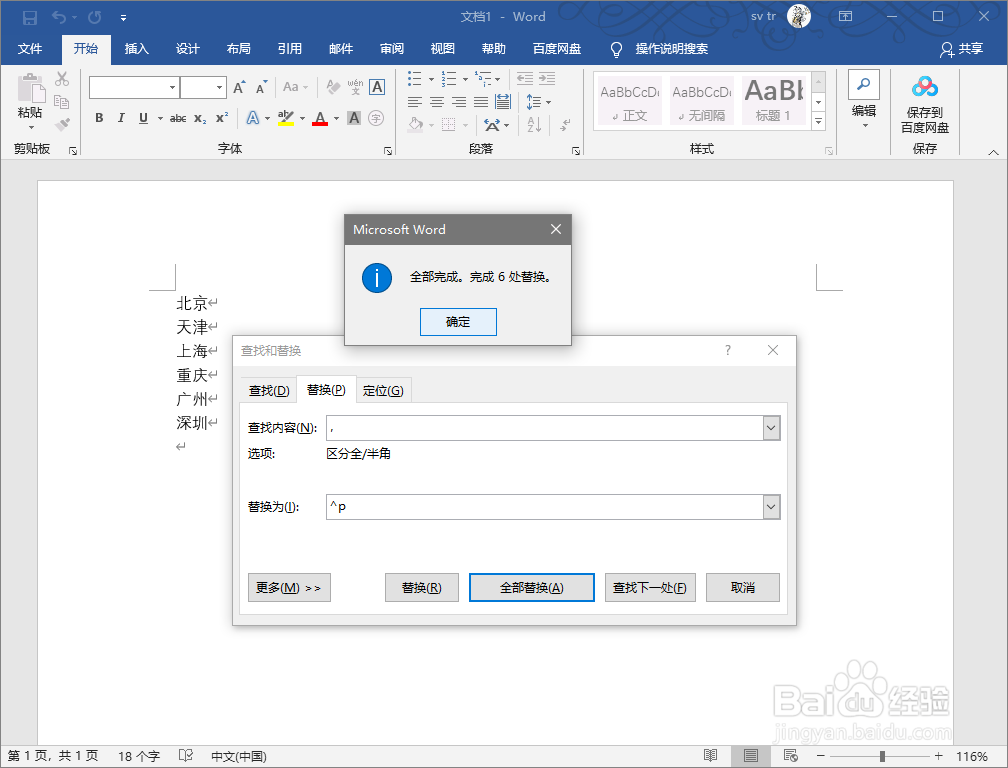Screen dimensions: 1008x768
Task: Apply multilevel list icon
Action: pyautogui.click(x=483, y=79)
